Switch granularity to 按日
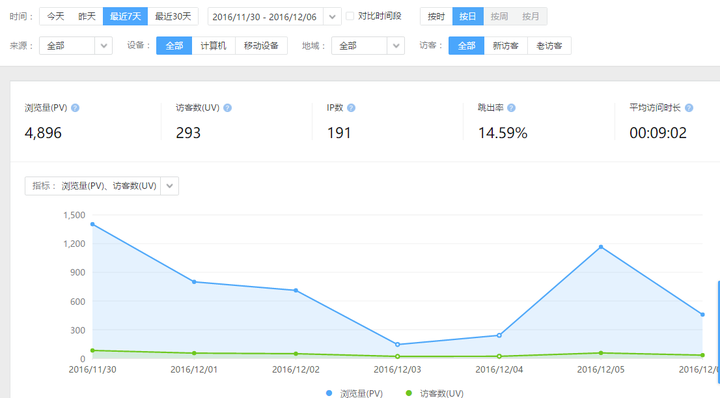 467,17
